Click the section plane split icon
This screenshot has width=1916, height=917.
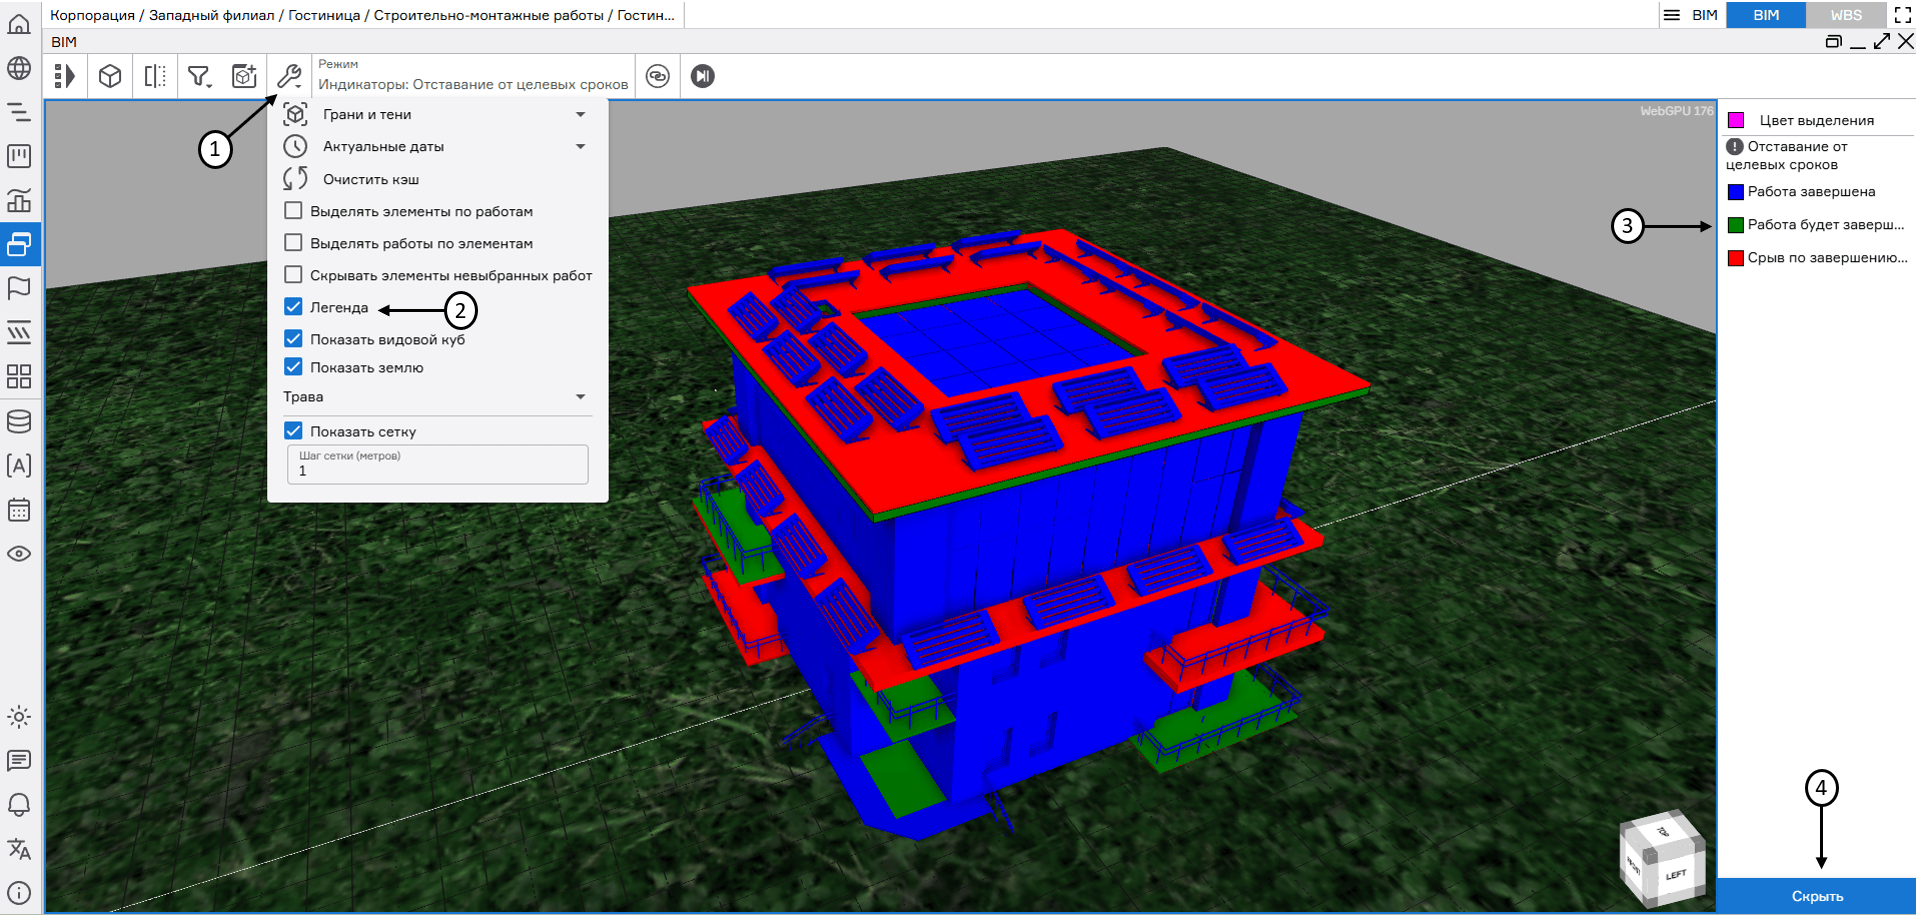(155, 76)
